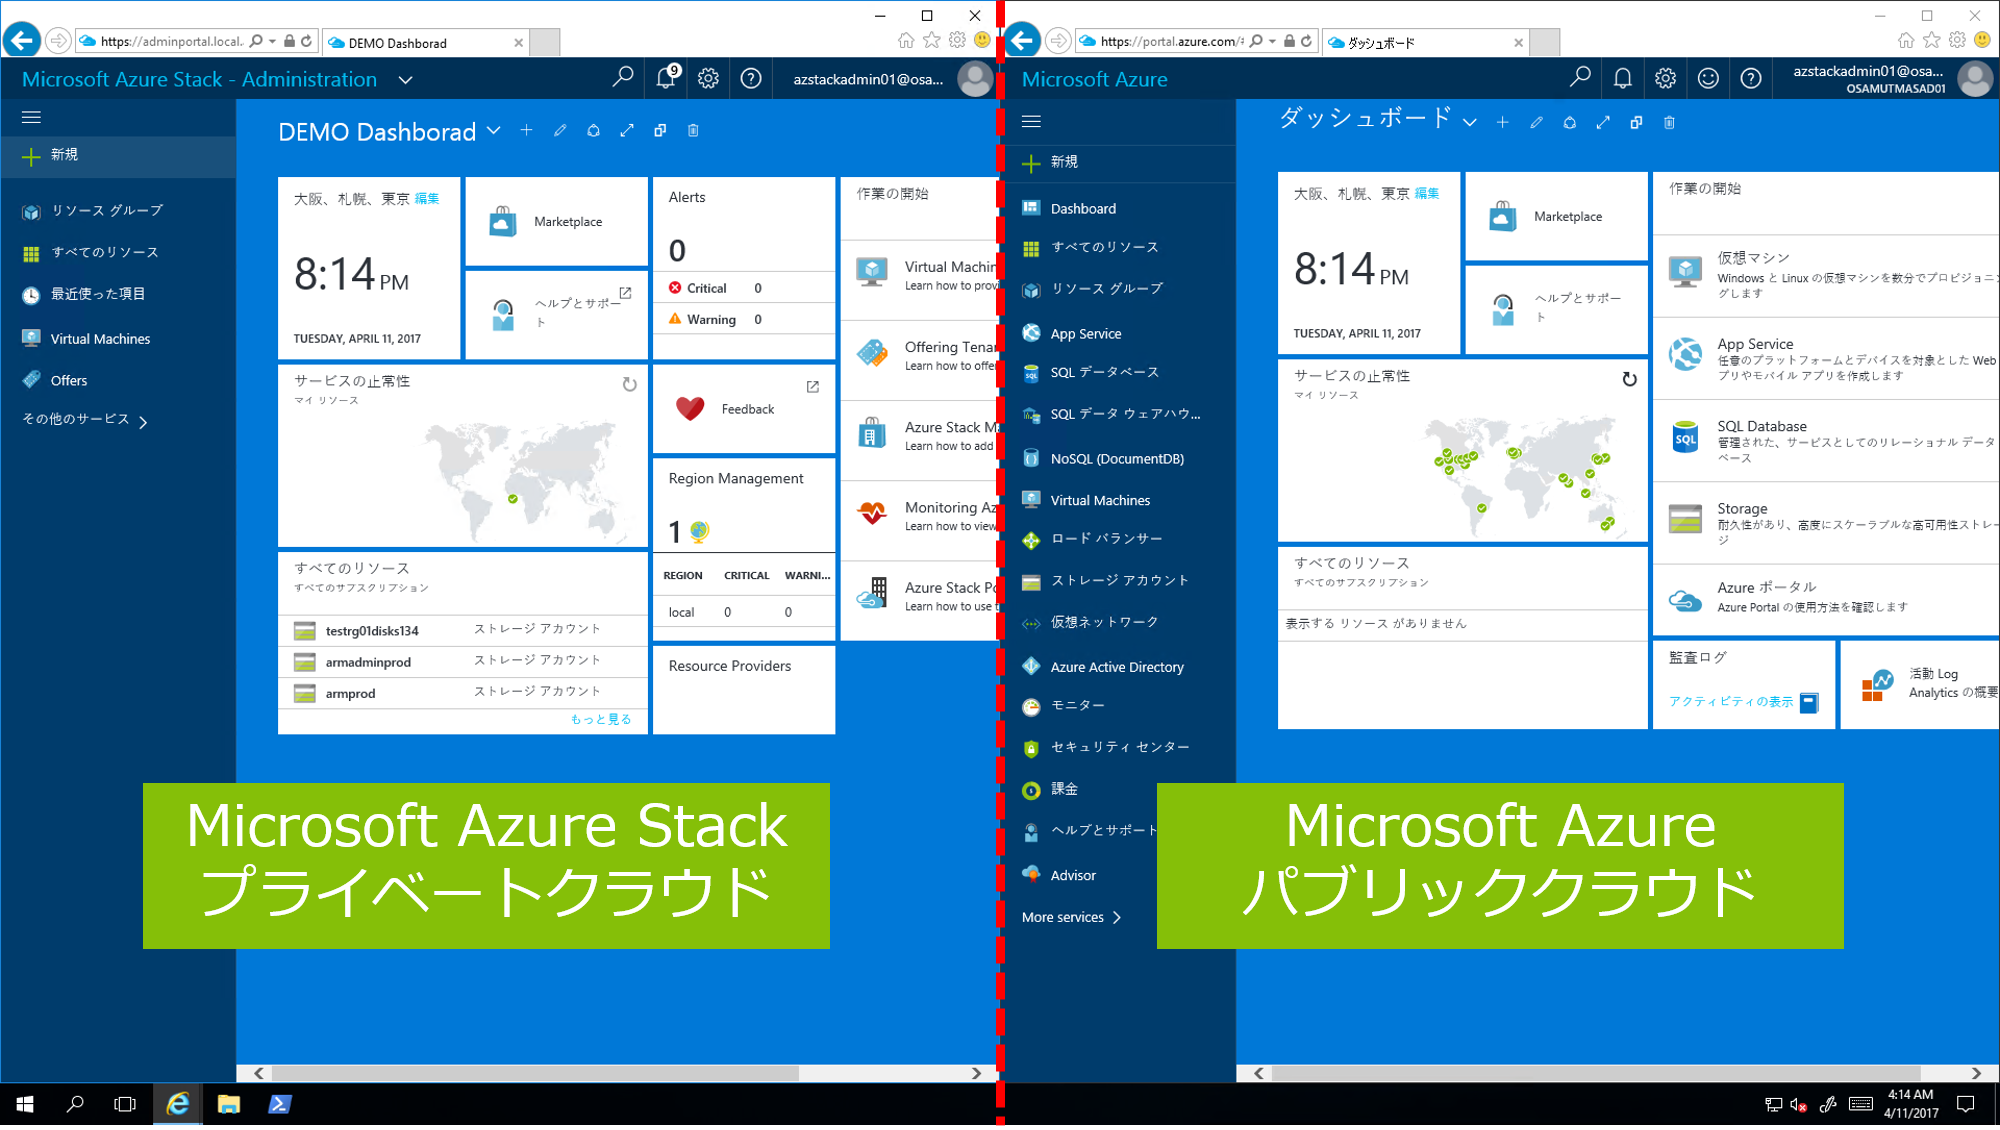2000x1130 pixels.
Task: Click browser back button in adminportal window
Action: click(x=22, y=40)
